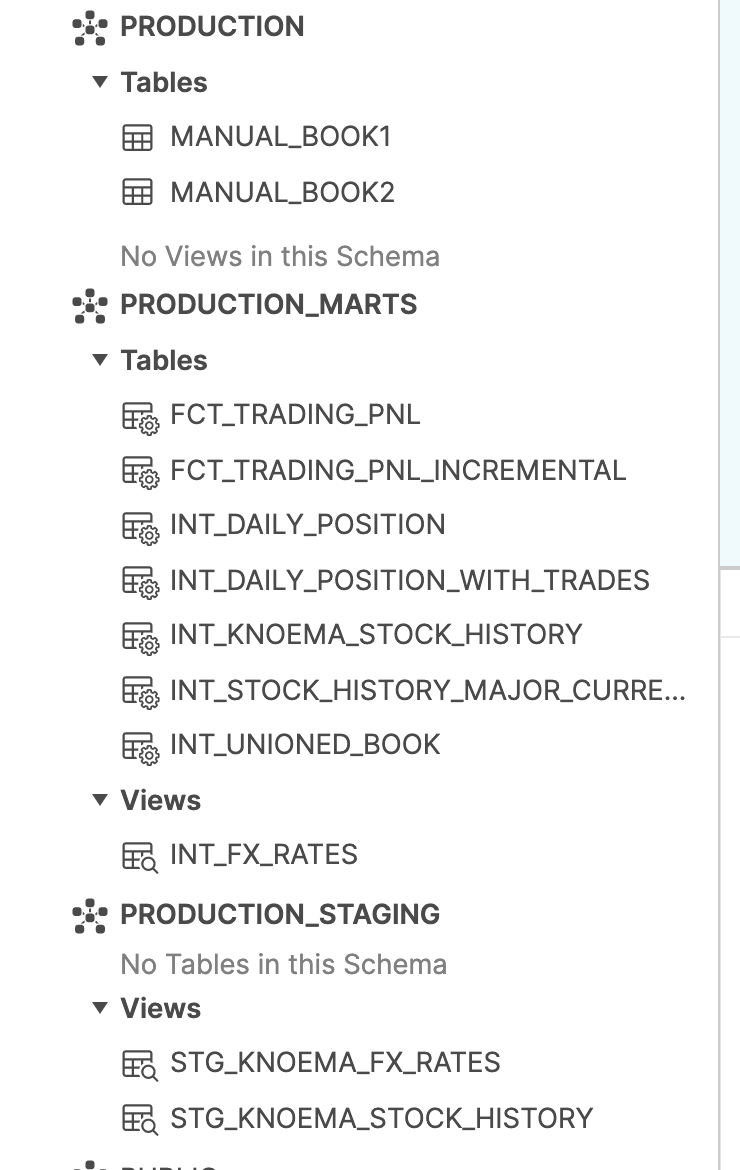Click the STG_KNOEMA_FX_RATES view icon
The height and width of the screenshot is (1170, 740).
pos(139,1064)
